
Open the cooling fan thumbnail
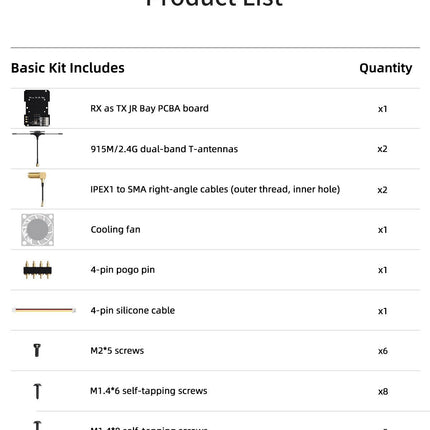37,230
